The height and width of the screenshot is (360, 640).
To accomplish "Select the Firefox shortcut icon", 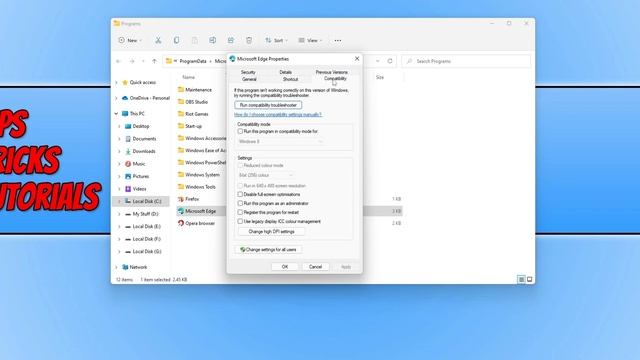I will point(181,199).
